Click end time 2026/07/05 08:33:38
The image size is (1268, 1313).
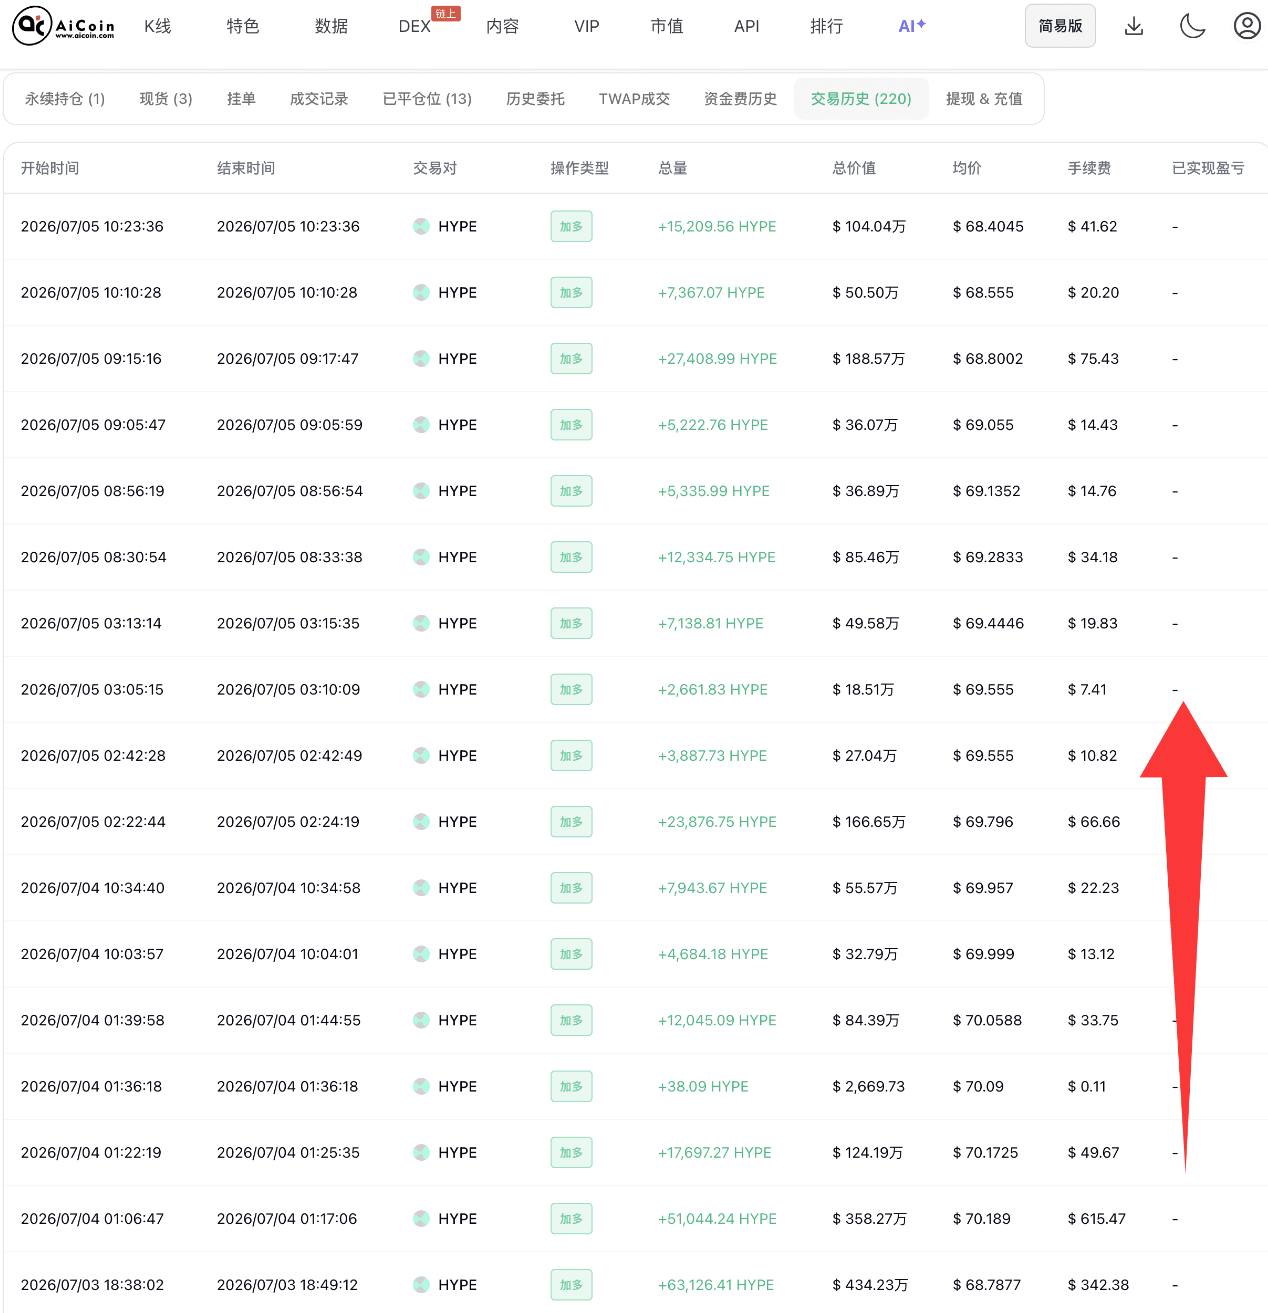click(289, 558)
